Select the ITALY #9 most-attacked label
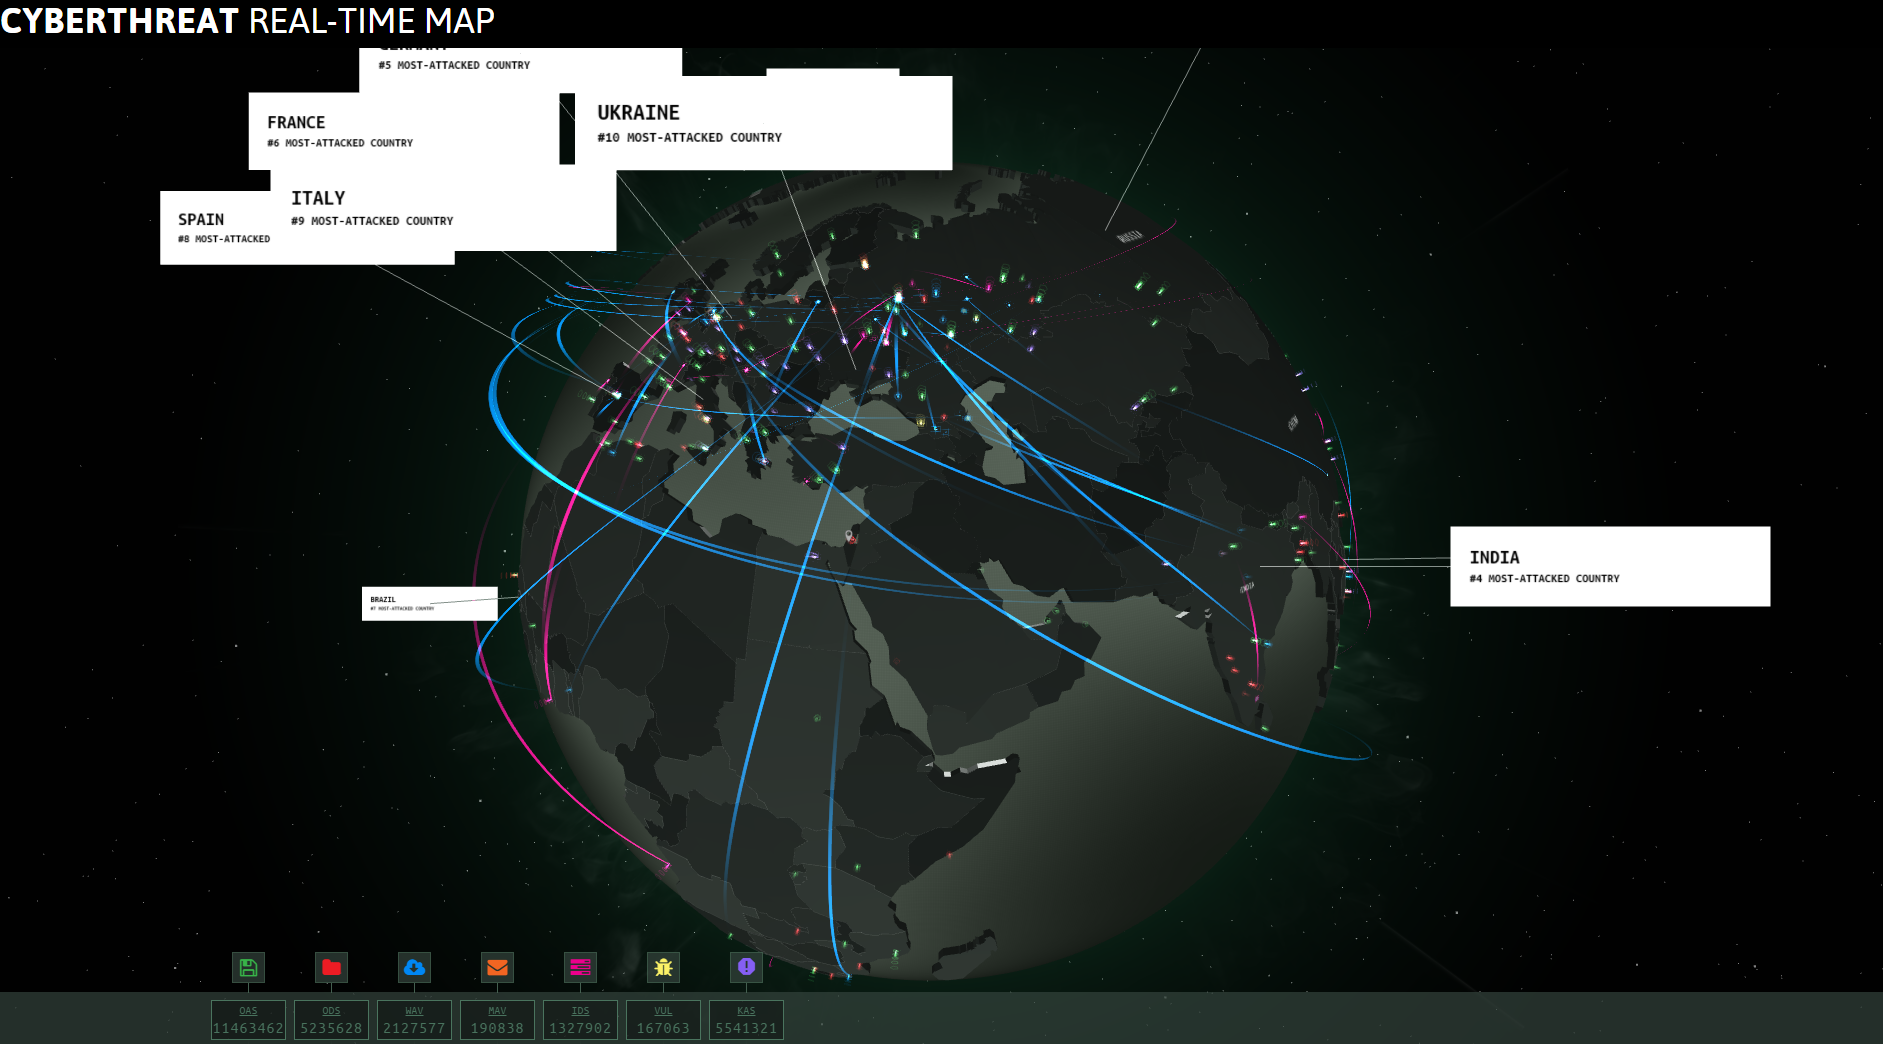This screenshot has width=1883, height=1044. tap(443, 210)
